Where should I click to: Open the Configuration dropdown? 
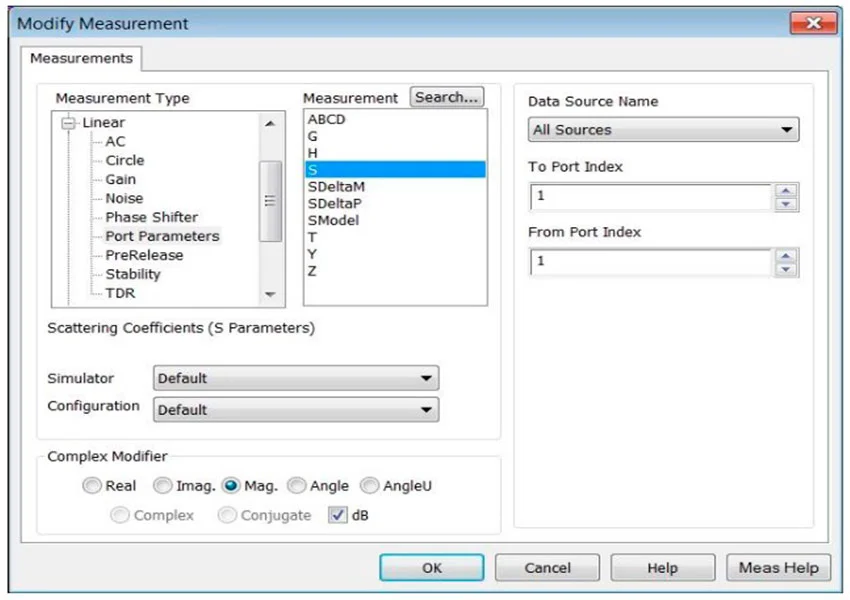[295, 410]
